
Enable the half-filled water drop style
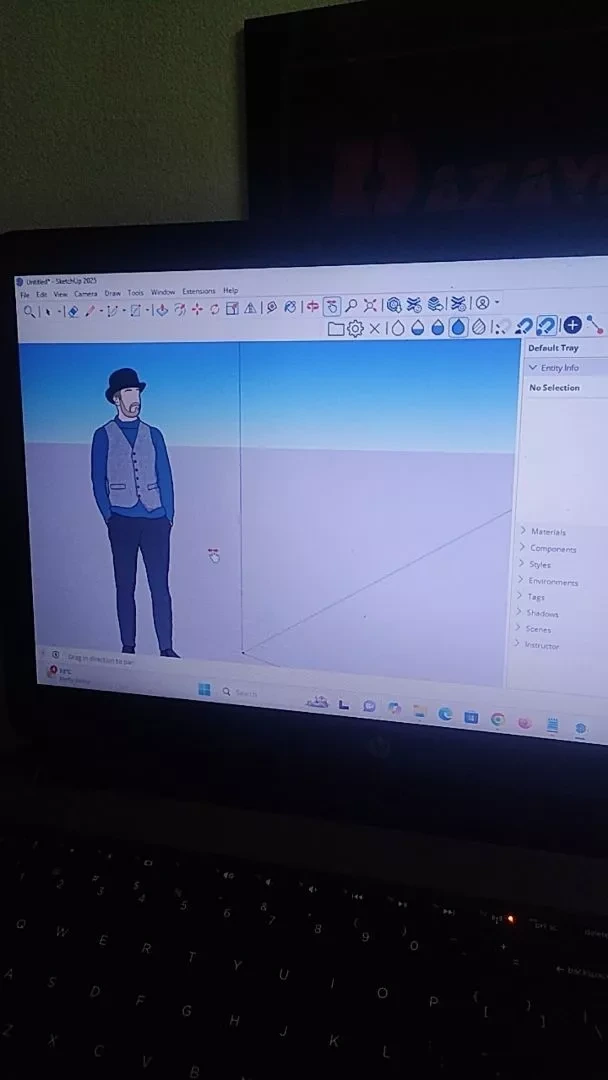pos(437,326)
